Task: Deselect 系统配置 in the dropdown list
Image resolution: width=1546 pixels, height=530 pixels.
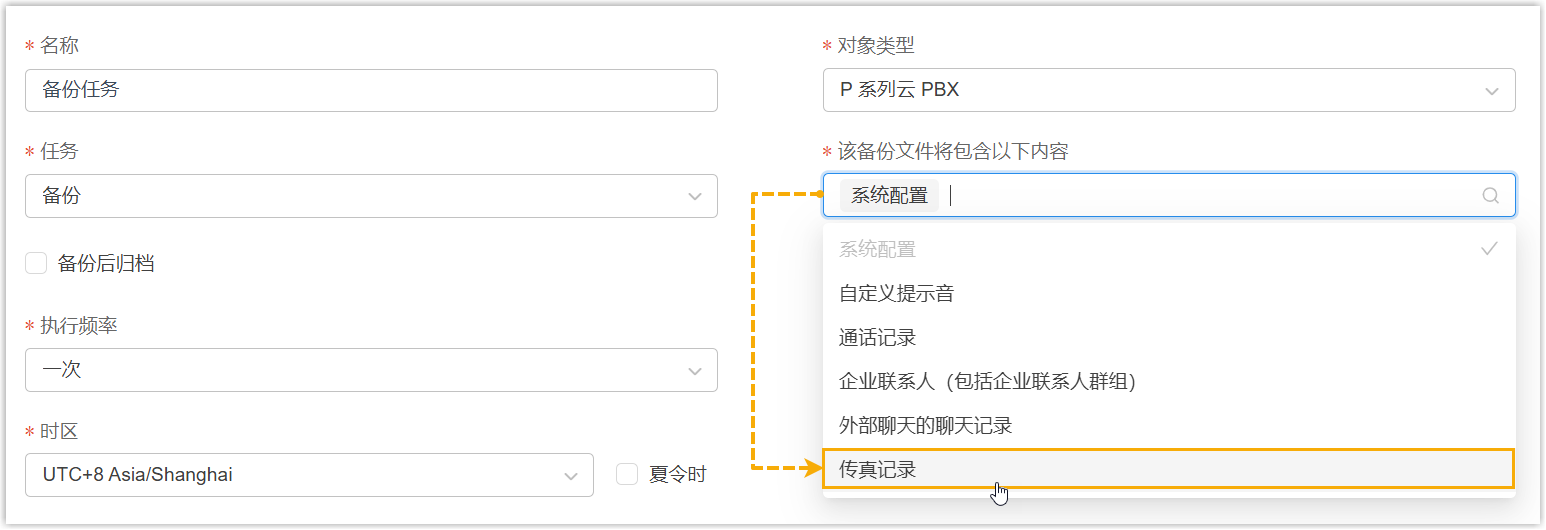Action: (x=877, y=250)
